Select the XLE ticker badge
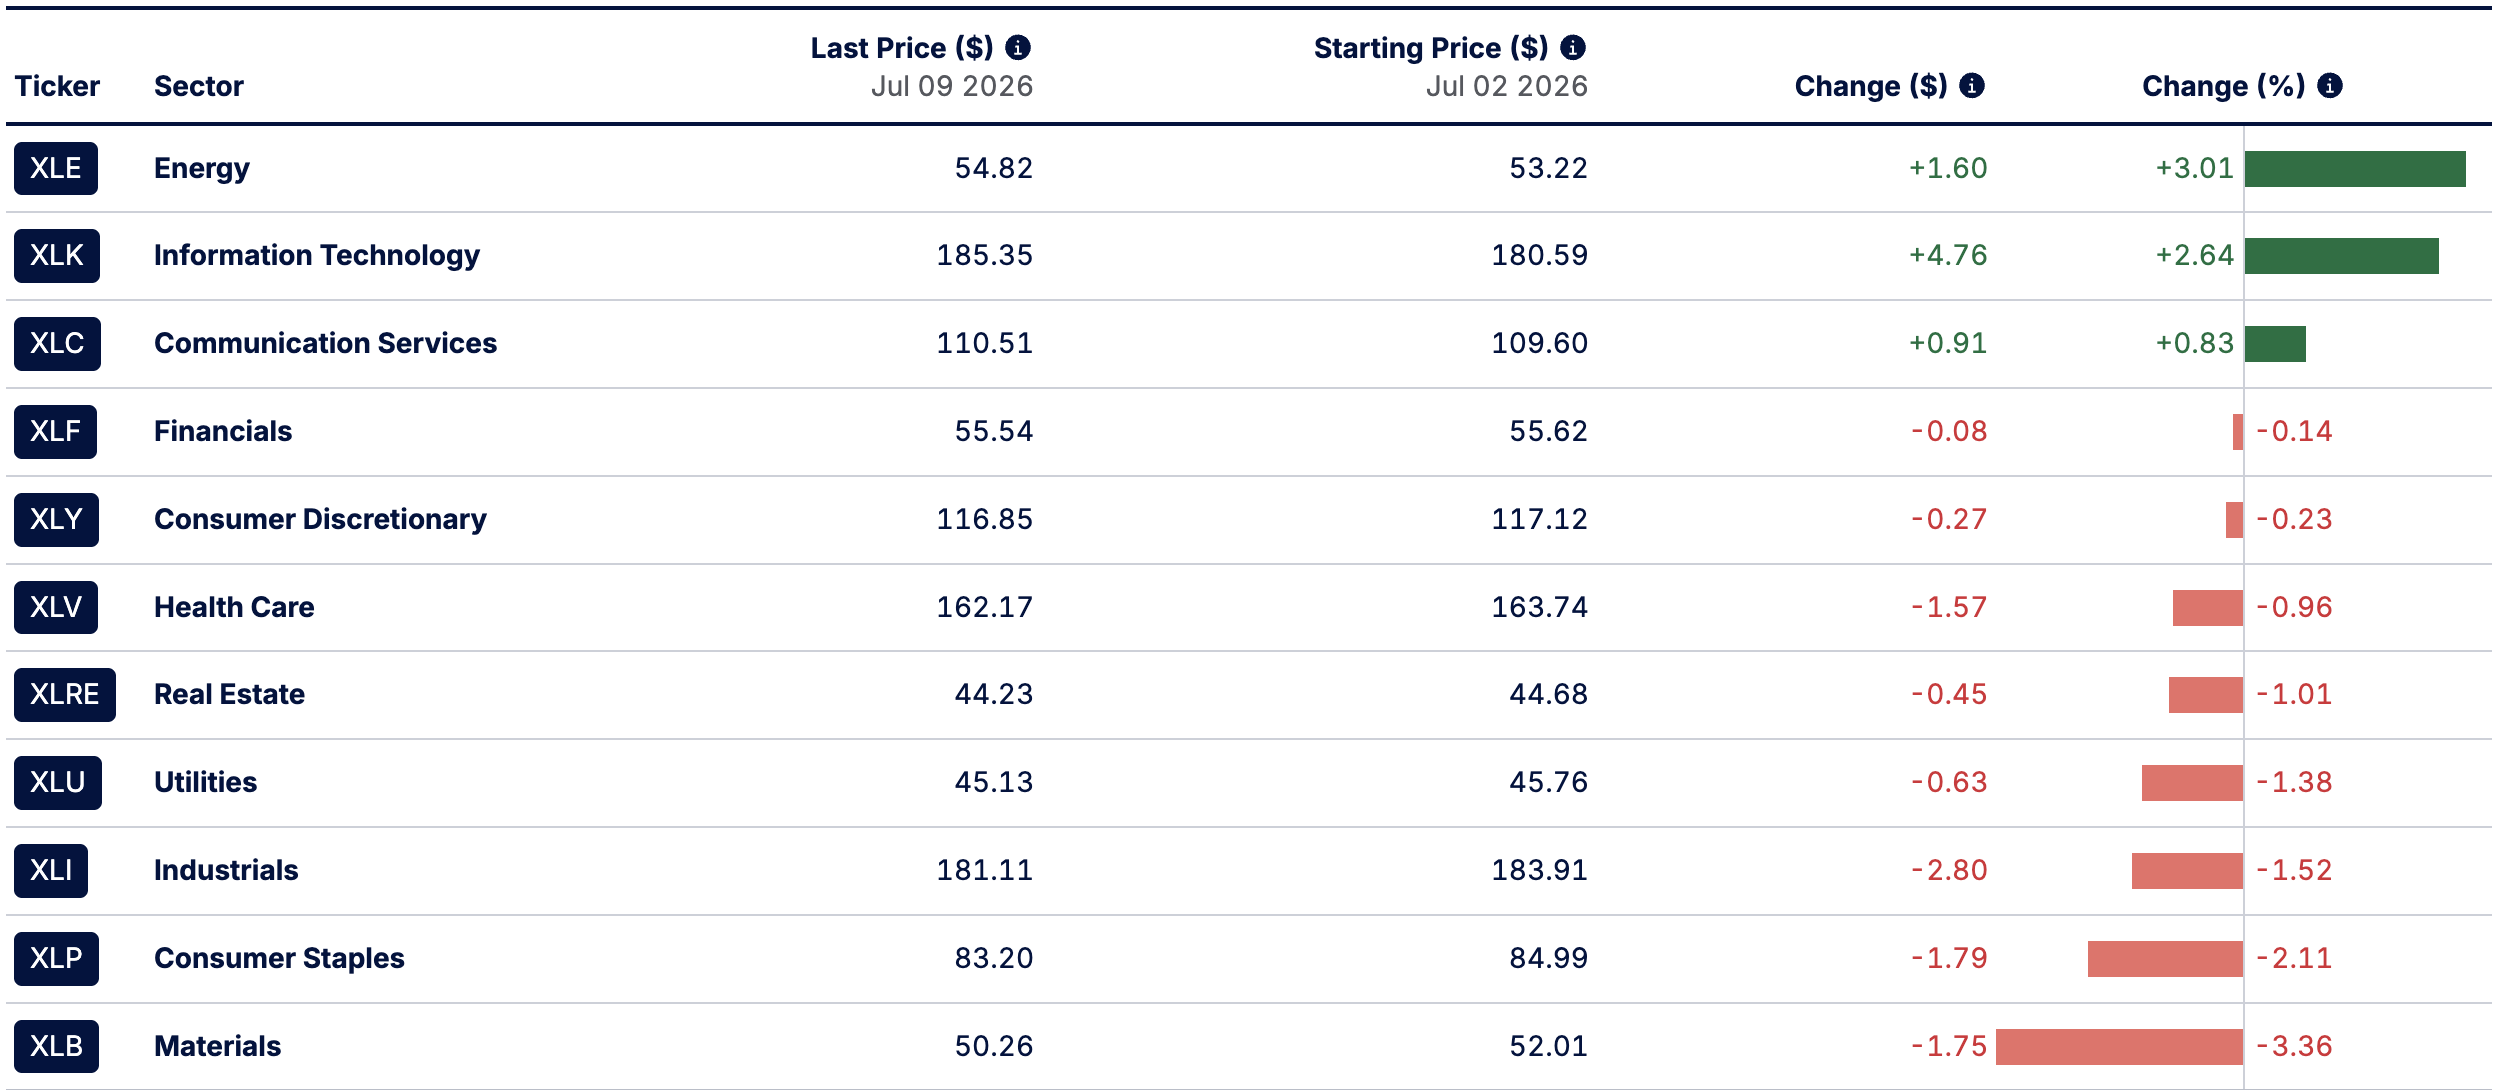The height and width of the screenshot is (1090, 2496). (x=56, y=168)
